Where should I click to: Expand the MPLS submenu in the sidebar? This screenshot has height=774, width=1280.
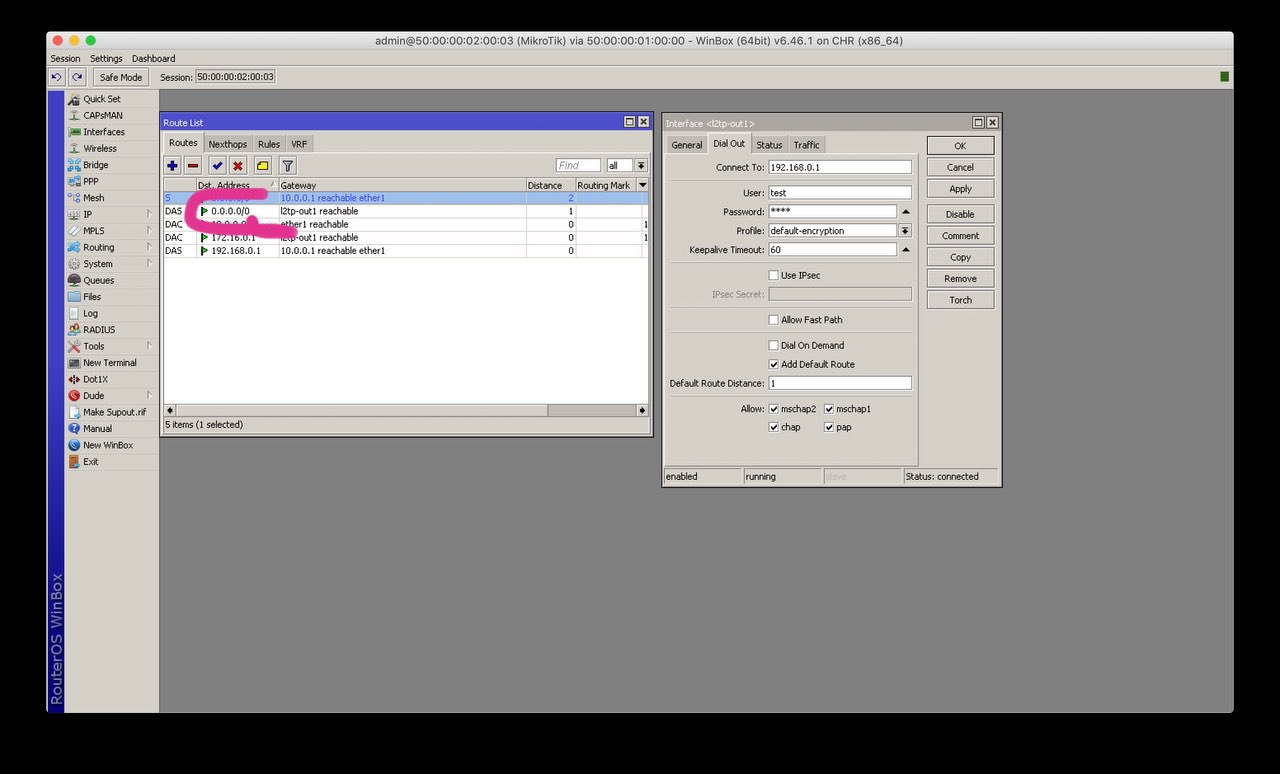[149, 231]
